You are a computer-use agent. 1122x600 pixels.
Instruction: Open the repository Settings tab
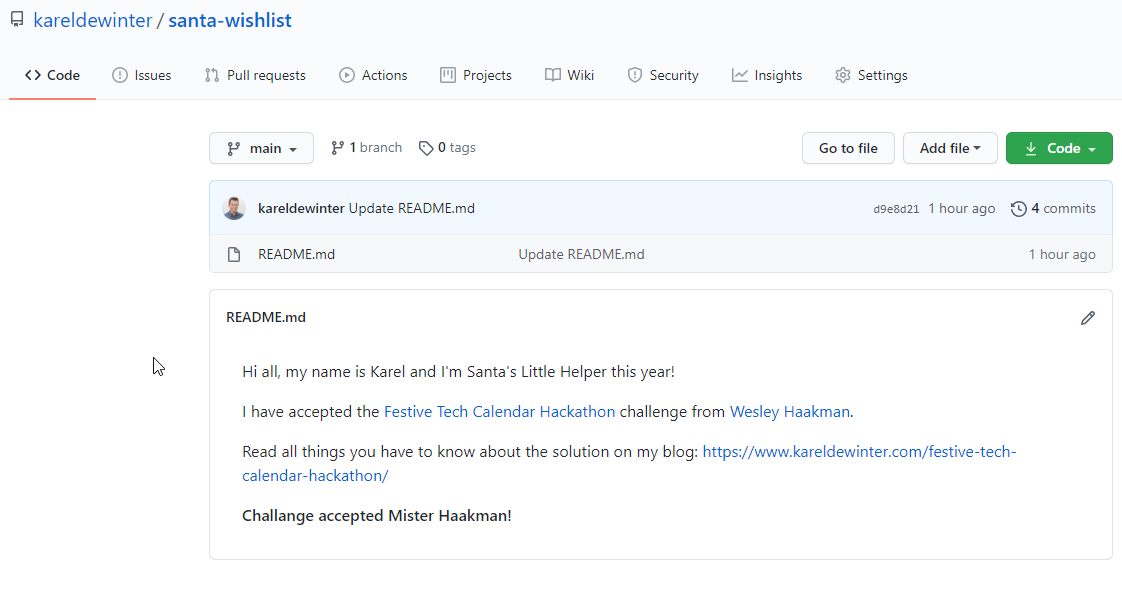pyautogui.click(x=871, y=75)
